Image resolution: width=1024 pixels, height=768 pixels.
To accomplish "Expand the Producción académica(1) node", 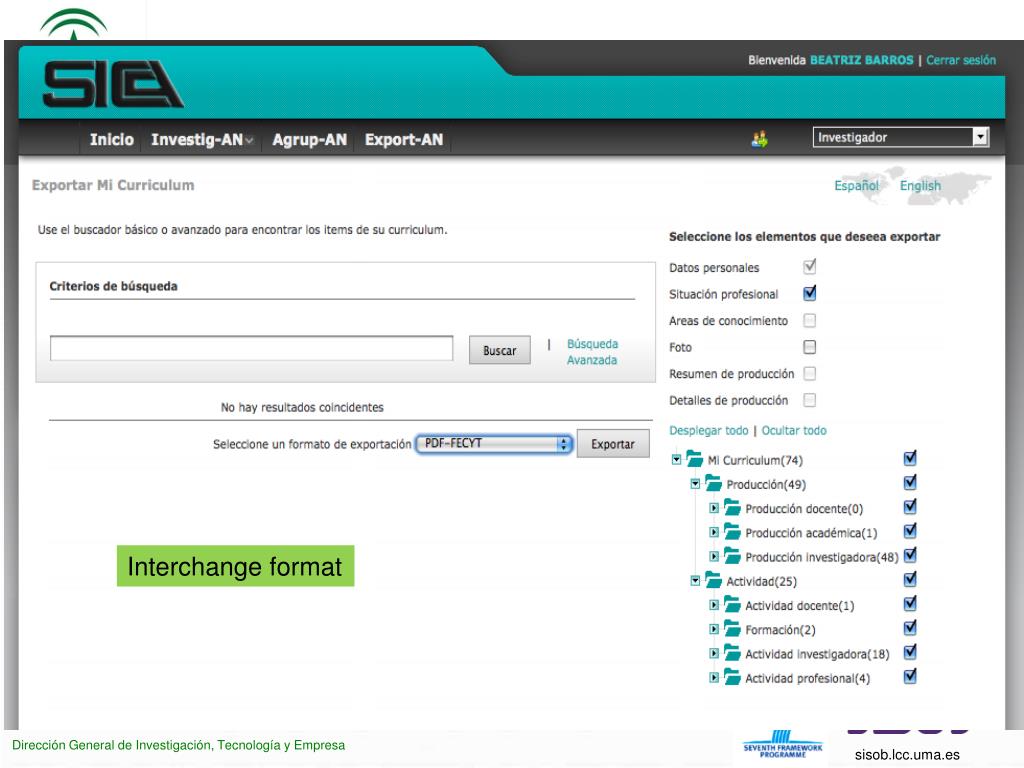I will [714, 532].
